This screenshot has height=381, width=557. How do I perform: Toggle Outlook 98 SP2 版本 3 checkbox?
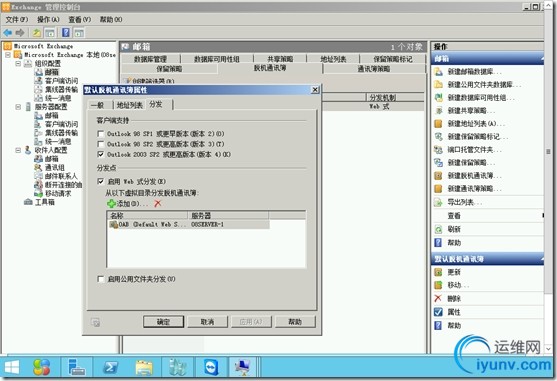(101, 144)
